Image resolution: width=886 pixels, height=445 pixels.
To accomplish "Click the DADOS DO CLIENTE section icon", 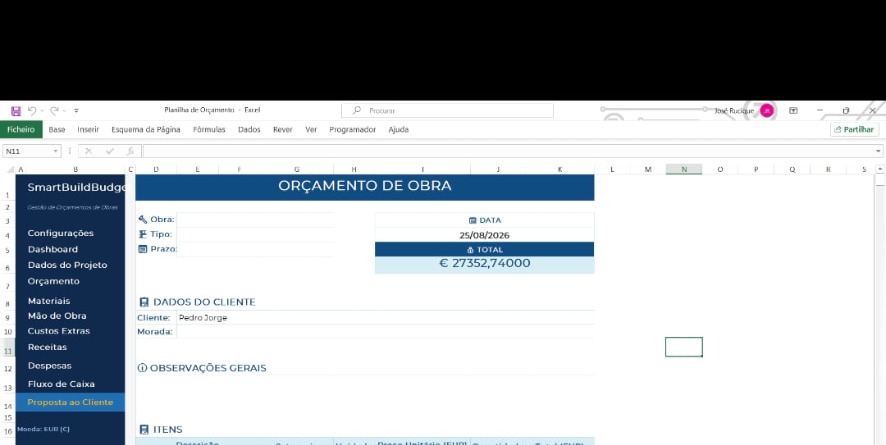I will (x=144, y=302).
